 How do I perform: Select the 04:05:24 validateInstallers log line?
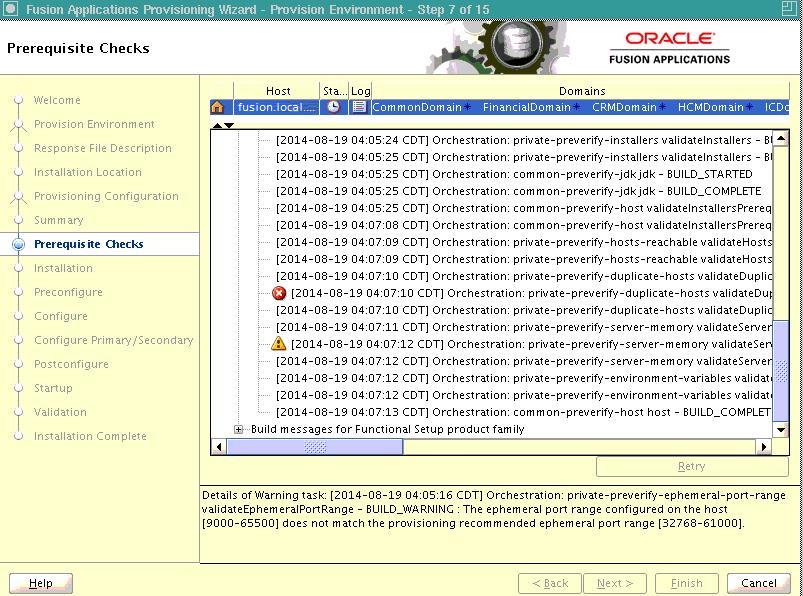coord(524,140)
